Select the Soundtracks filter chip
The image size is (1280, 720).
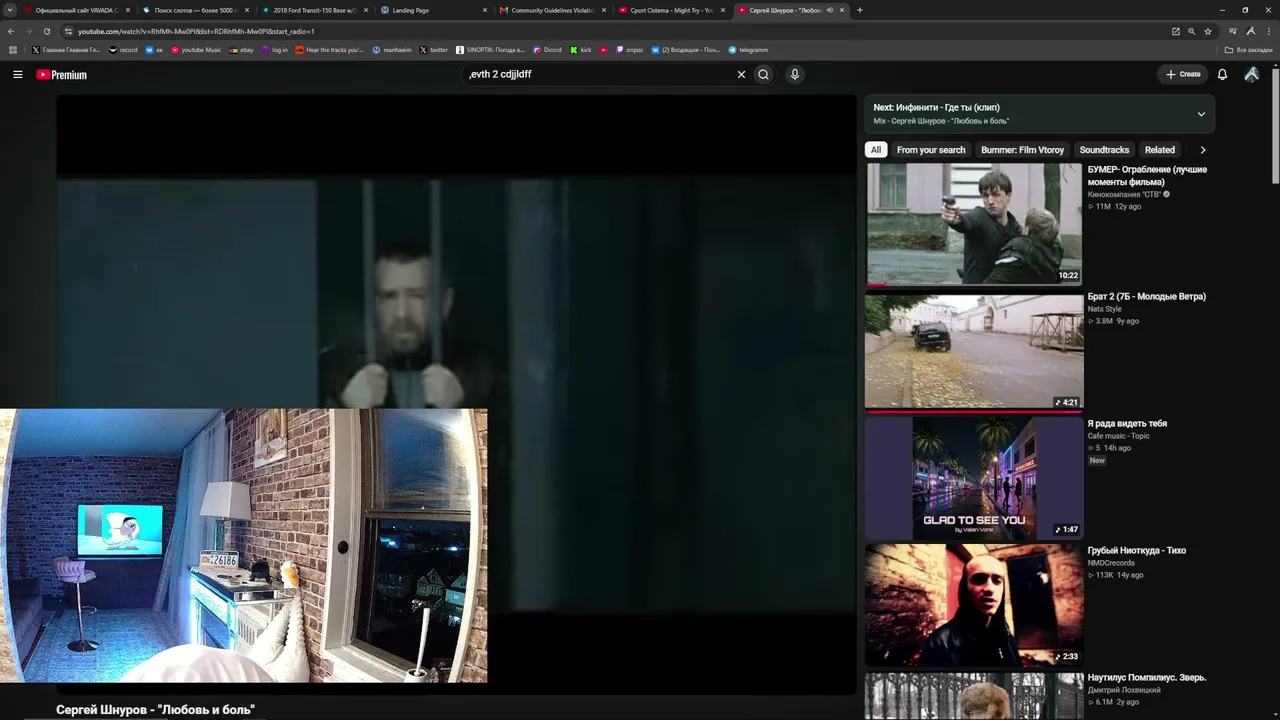point(1104,150)
